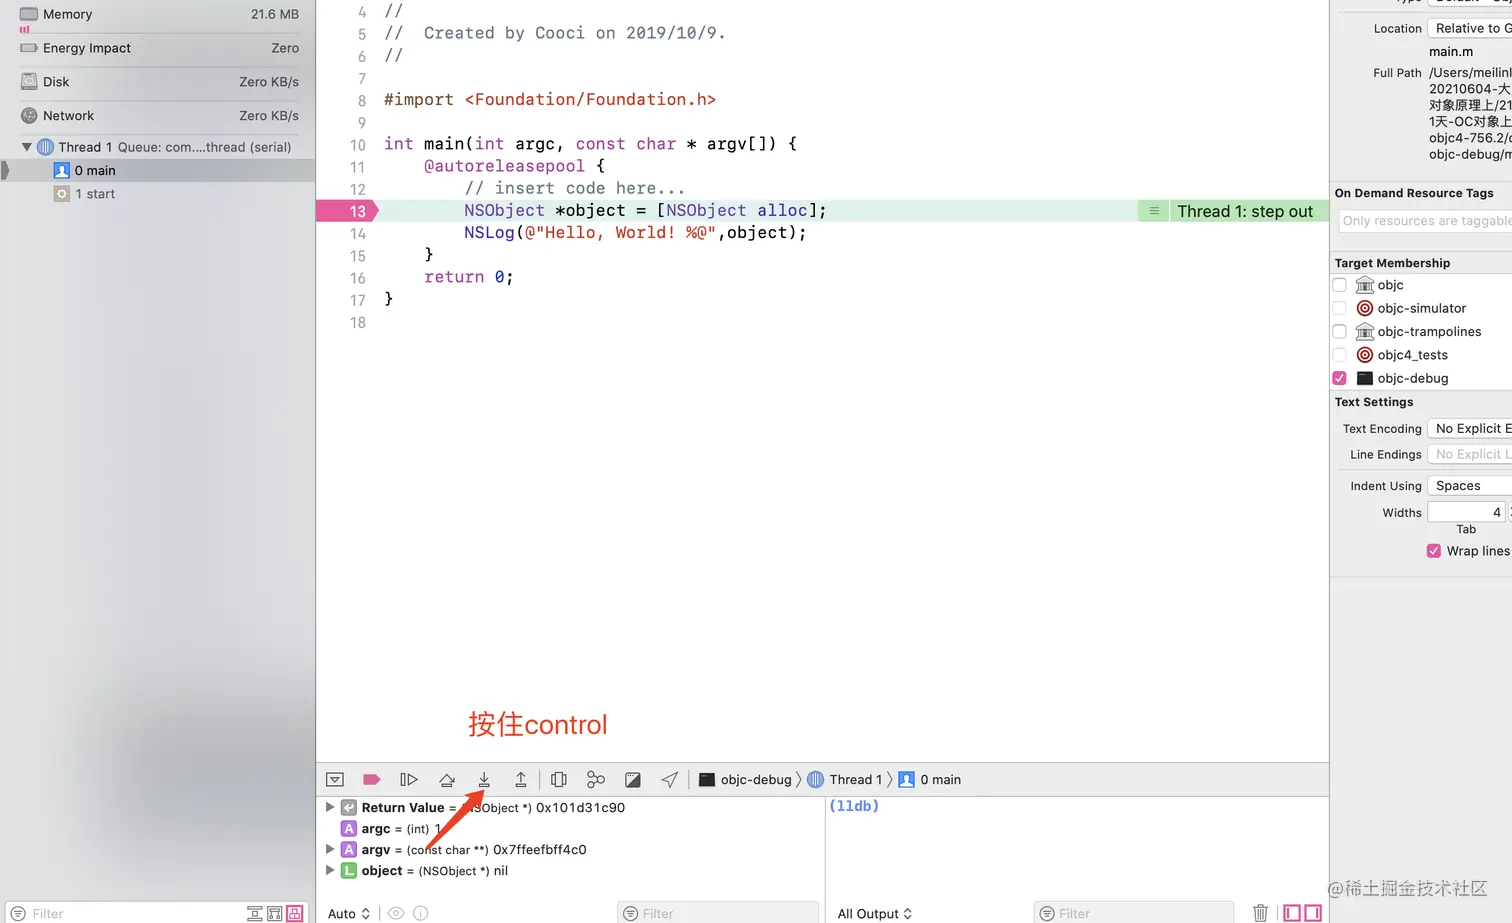Click the Step Out debug icon

pos(521,780)
